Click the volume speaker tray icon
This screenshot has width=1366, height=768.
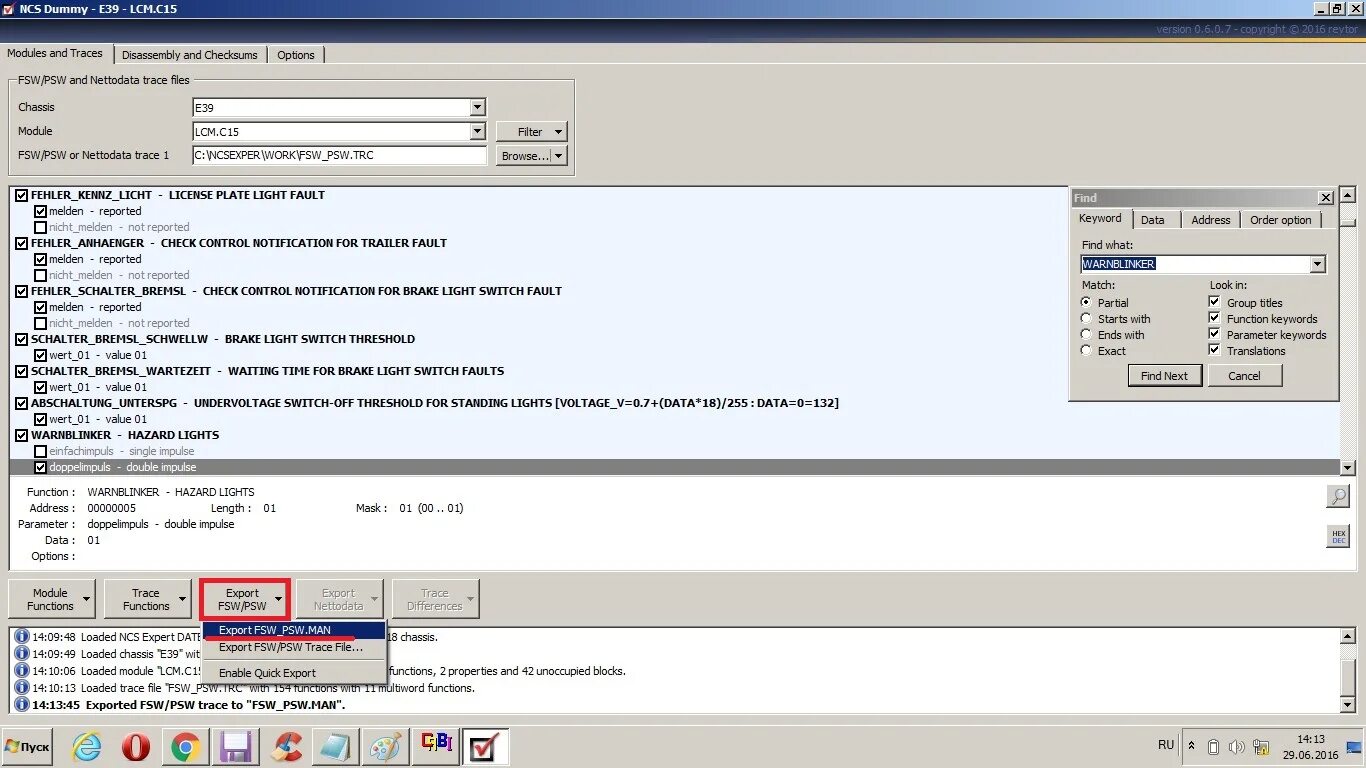point(1236,747)
